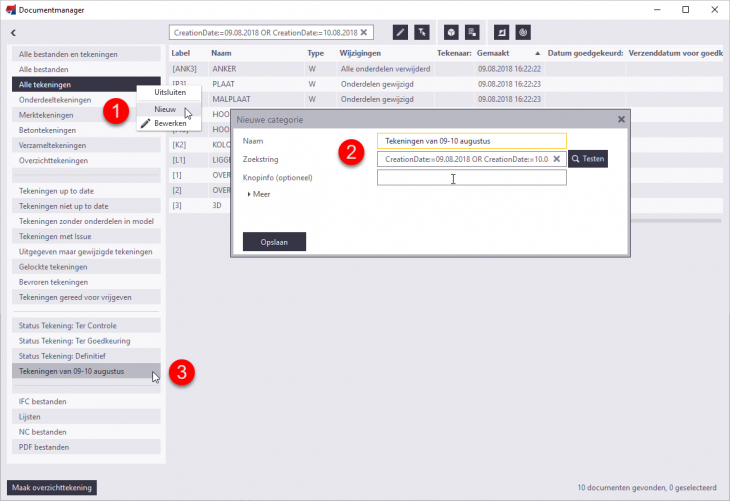Click the pencil edit icon in the toolbar
This screenshot has height=501, width=730.
click(400, 32)
